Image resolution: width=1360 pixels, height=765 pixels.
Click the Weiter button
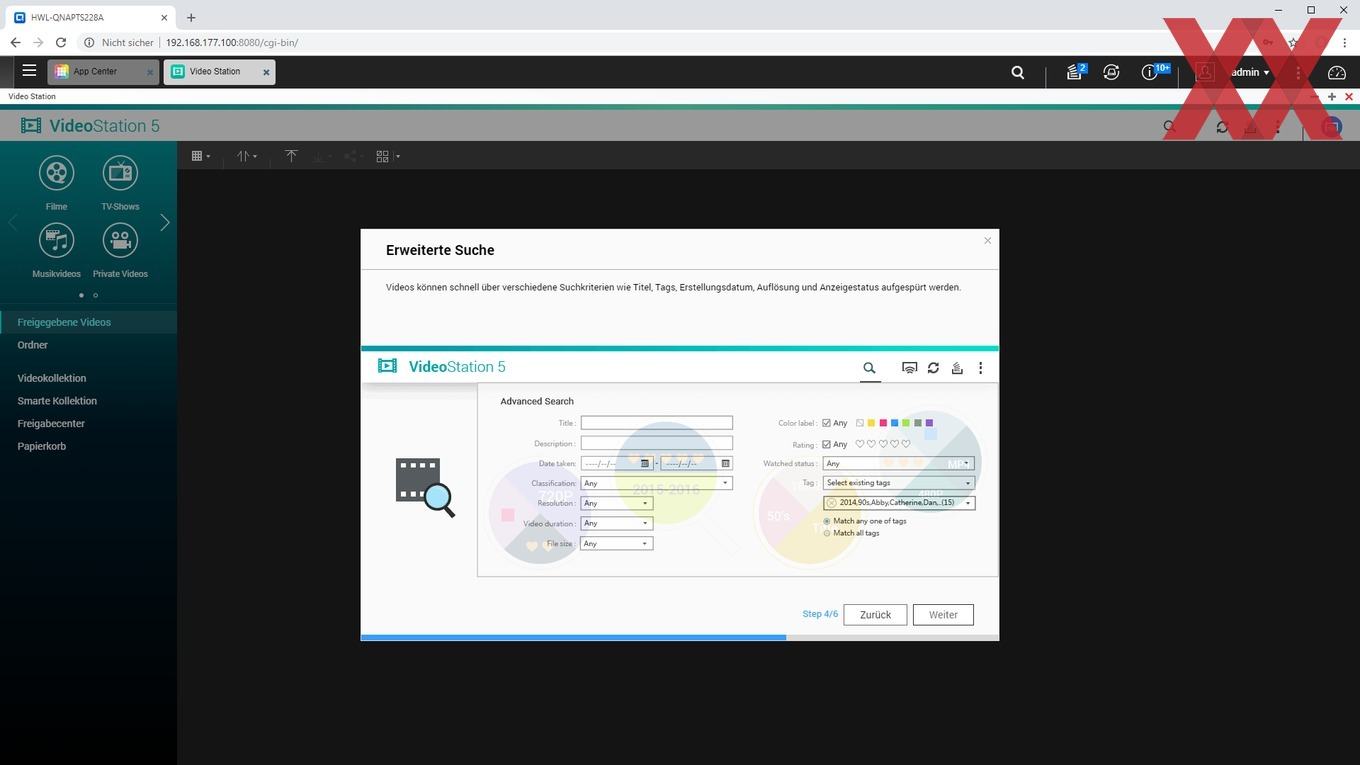point(943,615)
